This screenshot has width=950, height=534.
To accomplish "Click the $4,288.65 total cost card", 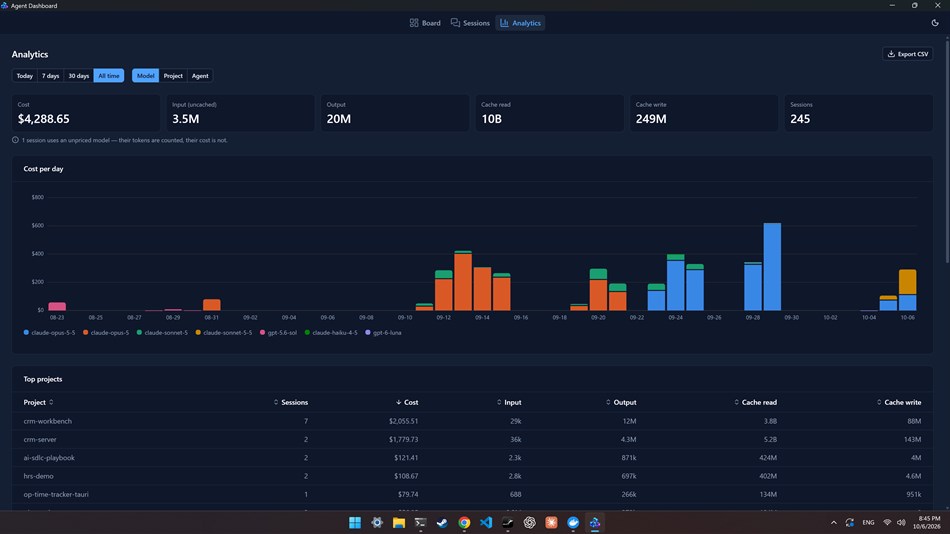I will pos(86,113).
